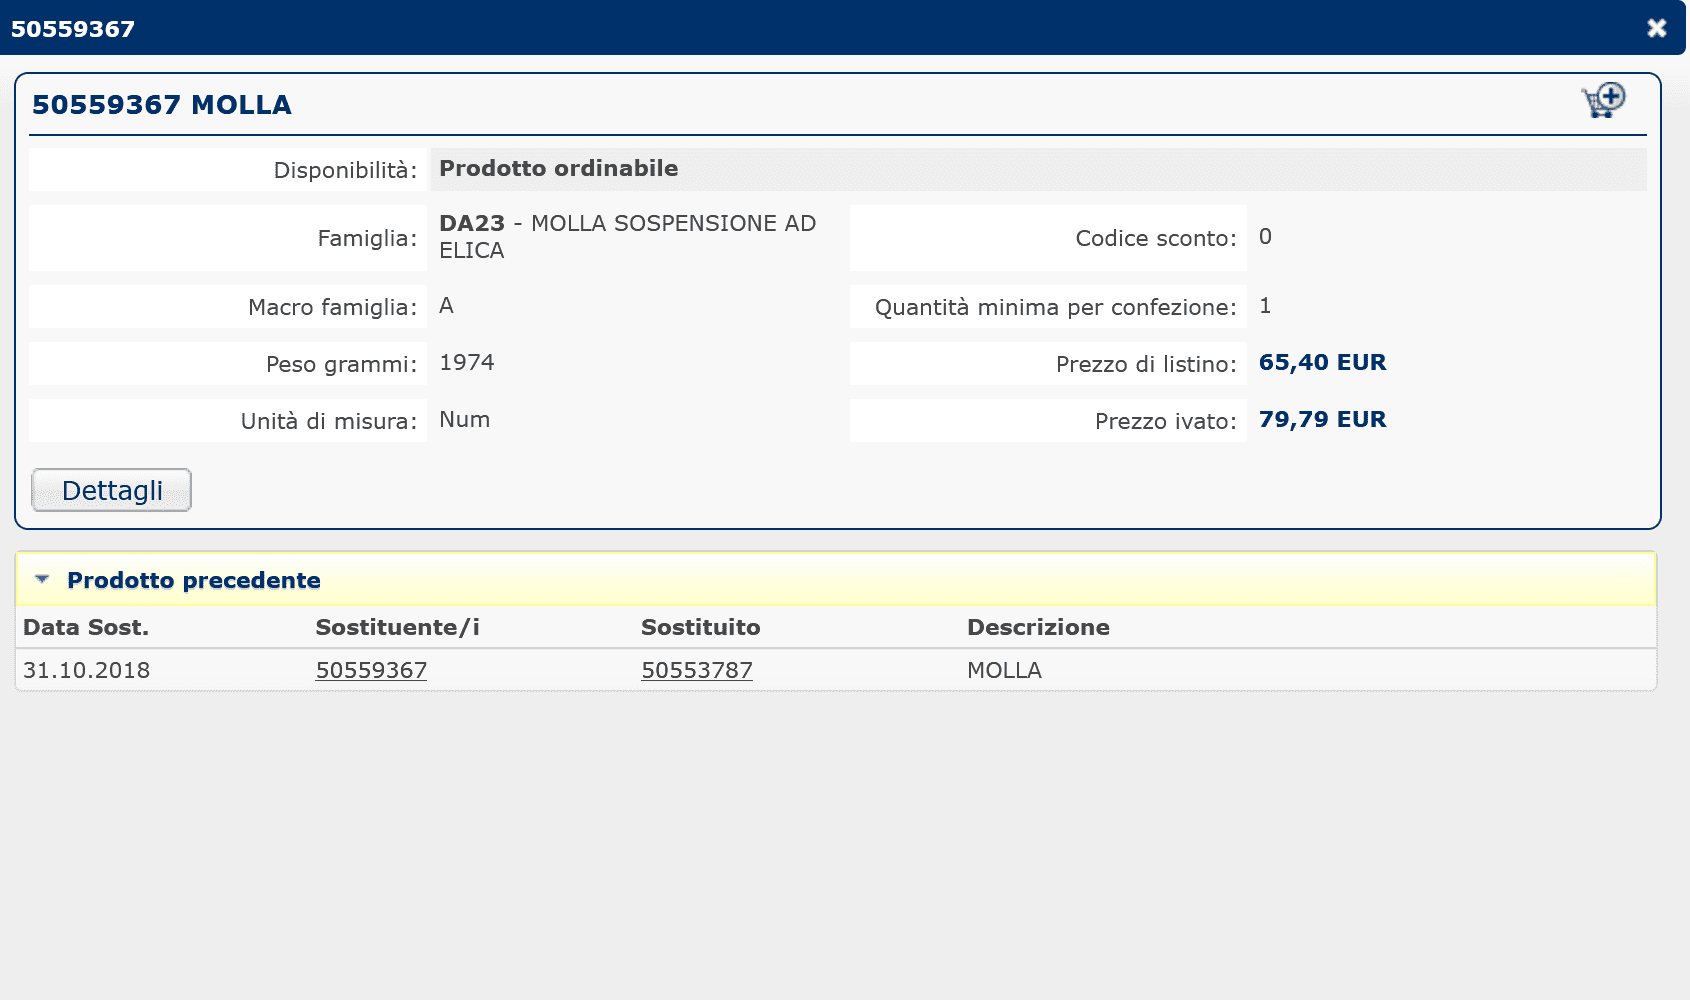Screen dimensions: 1690x1000
Task: Click the dialog title bar text 50559367
Action: coord(73,29)
